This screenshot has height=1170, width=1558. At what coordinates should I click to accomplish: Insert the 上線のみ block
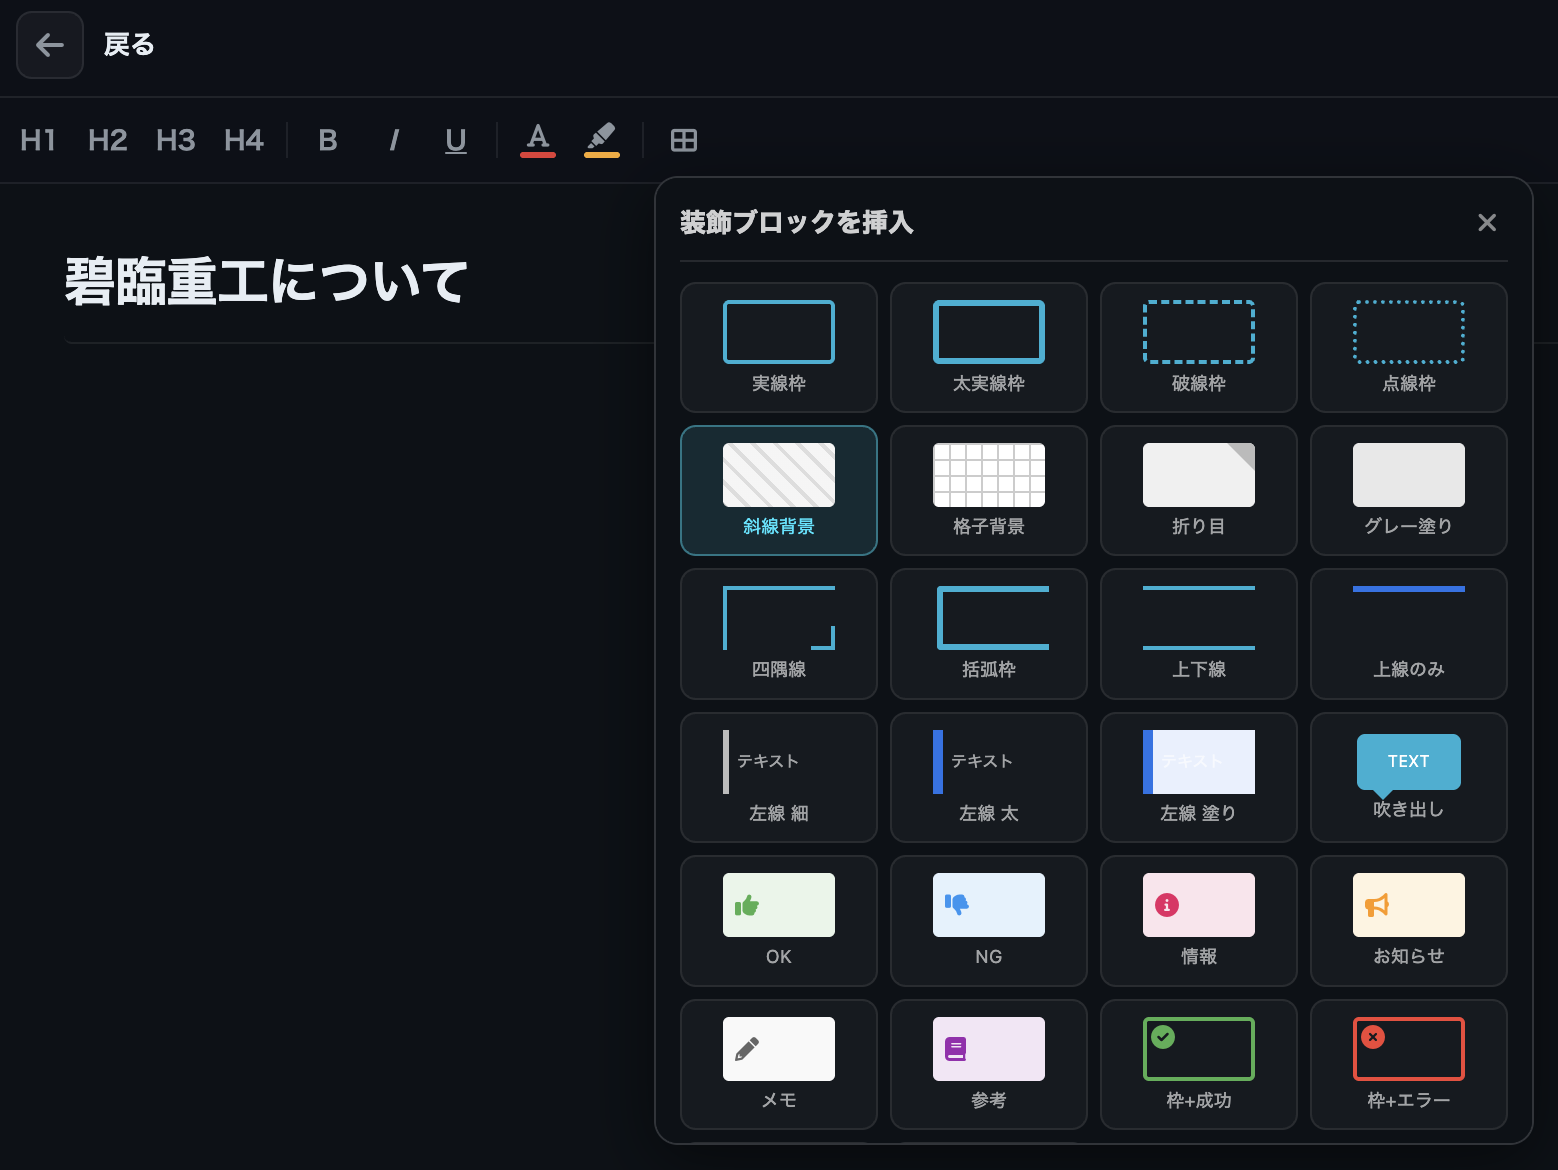point(1409,634)
